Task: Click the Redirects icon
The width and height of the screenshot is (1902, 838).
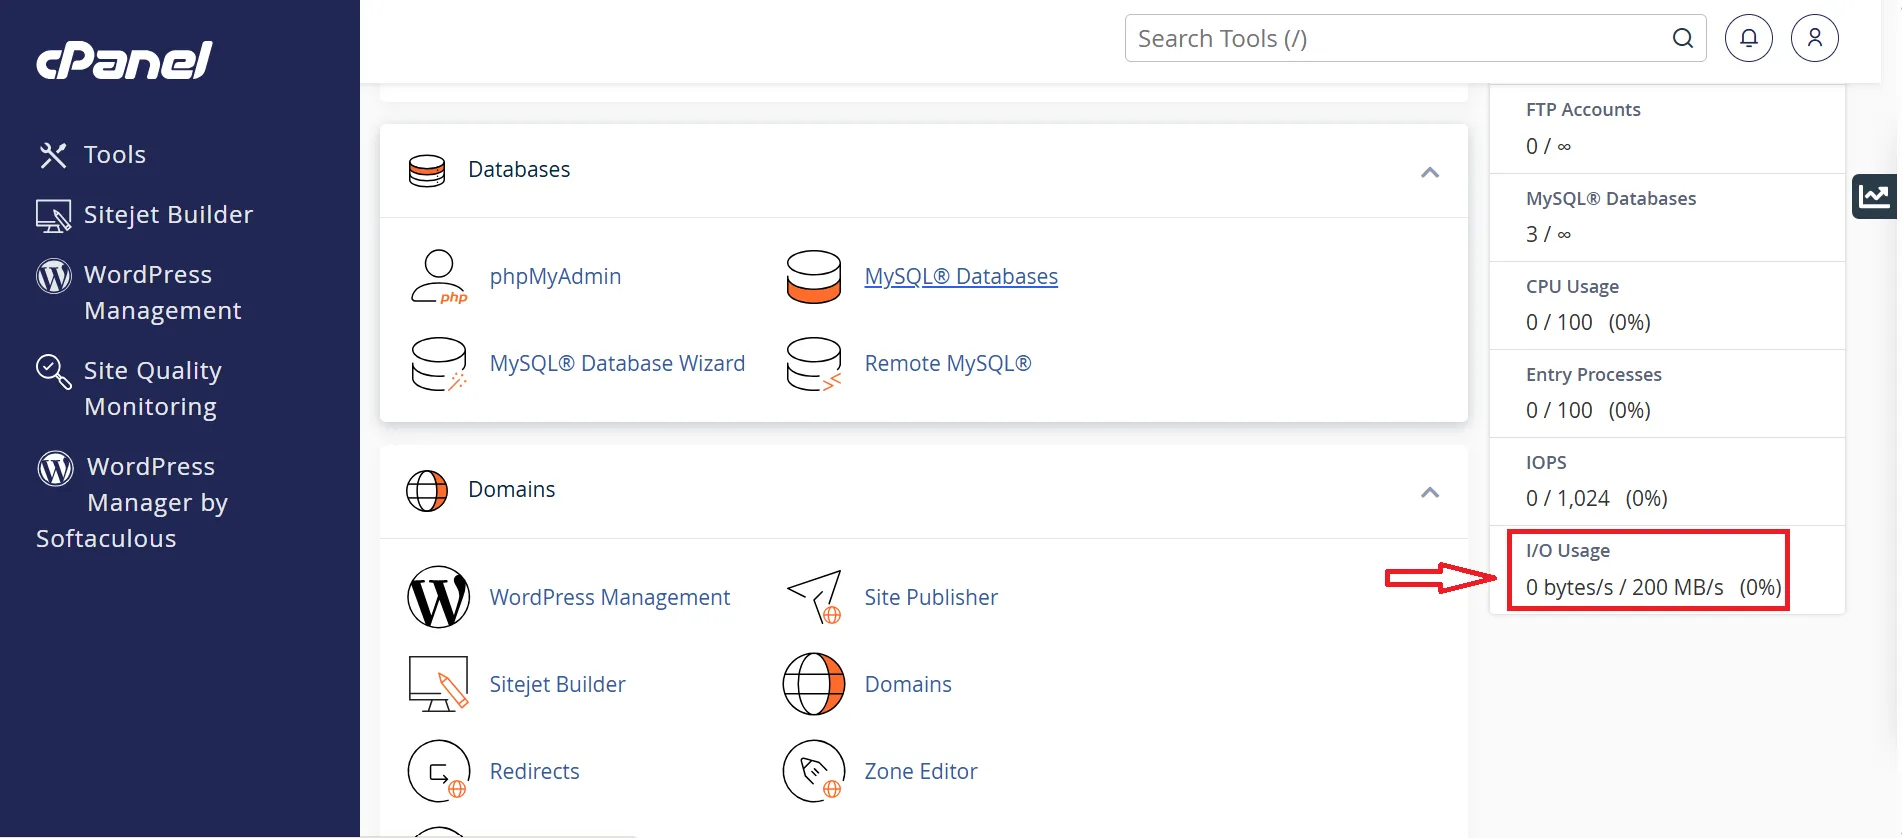Action: 438,771
